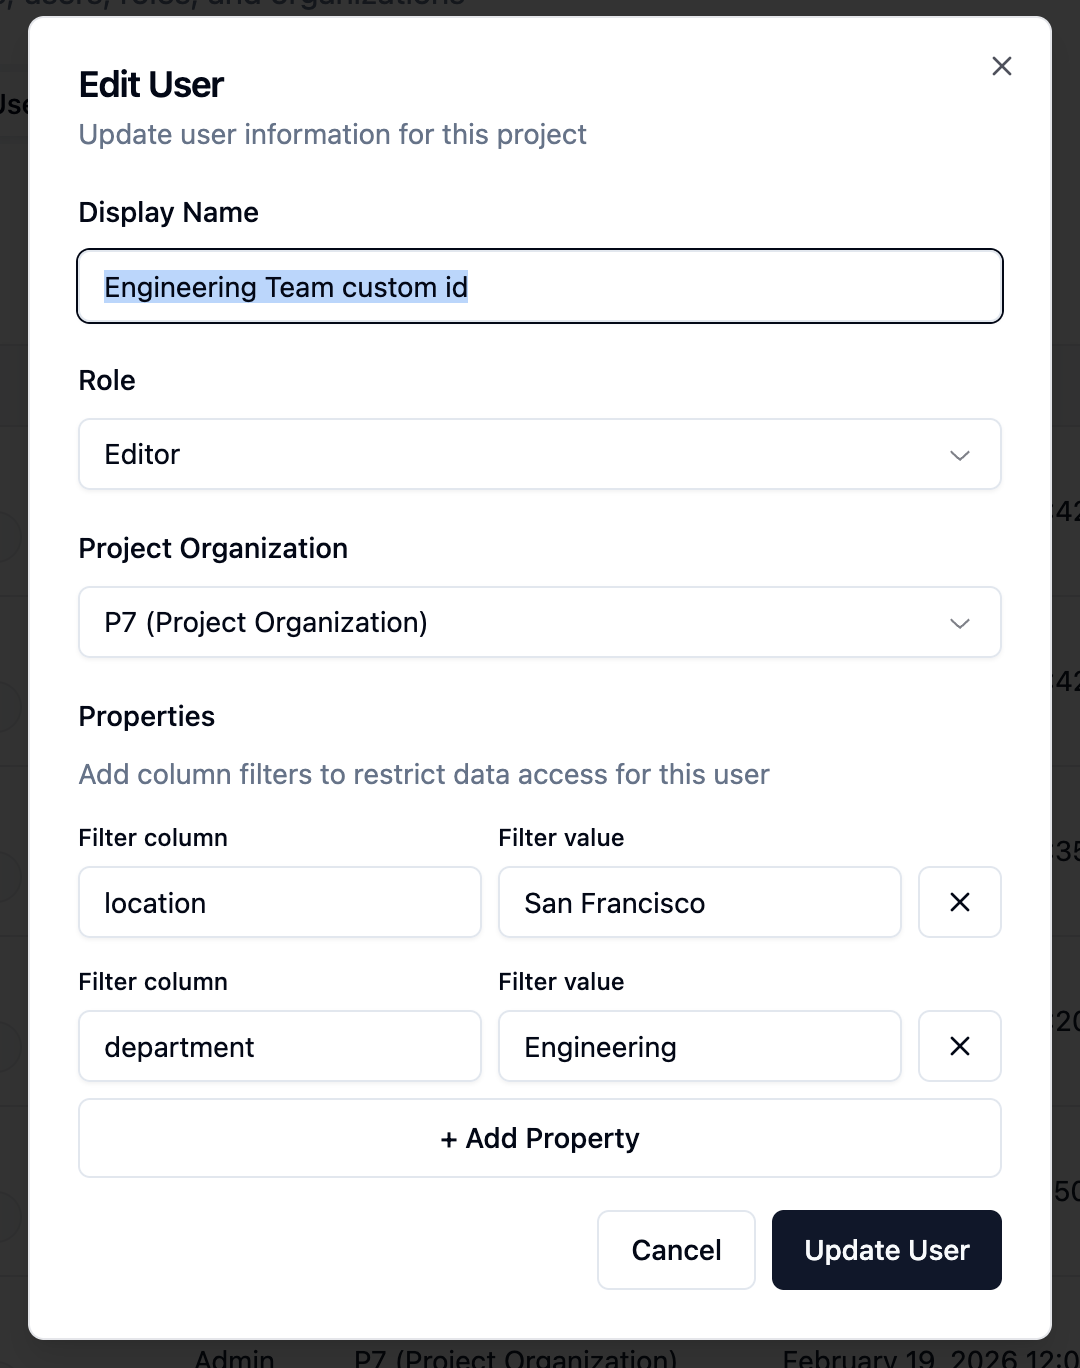Select the department filter column field
Viewport: 1080px width, 1368px height.
(x=279, y=1046)
